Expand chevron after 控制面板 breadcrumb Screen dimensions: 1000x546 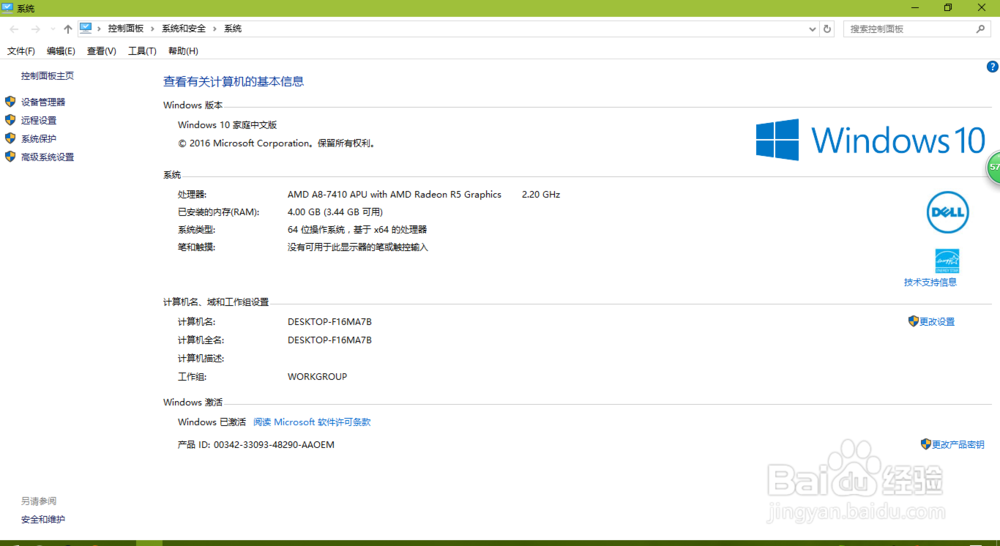152,29
